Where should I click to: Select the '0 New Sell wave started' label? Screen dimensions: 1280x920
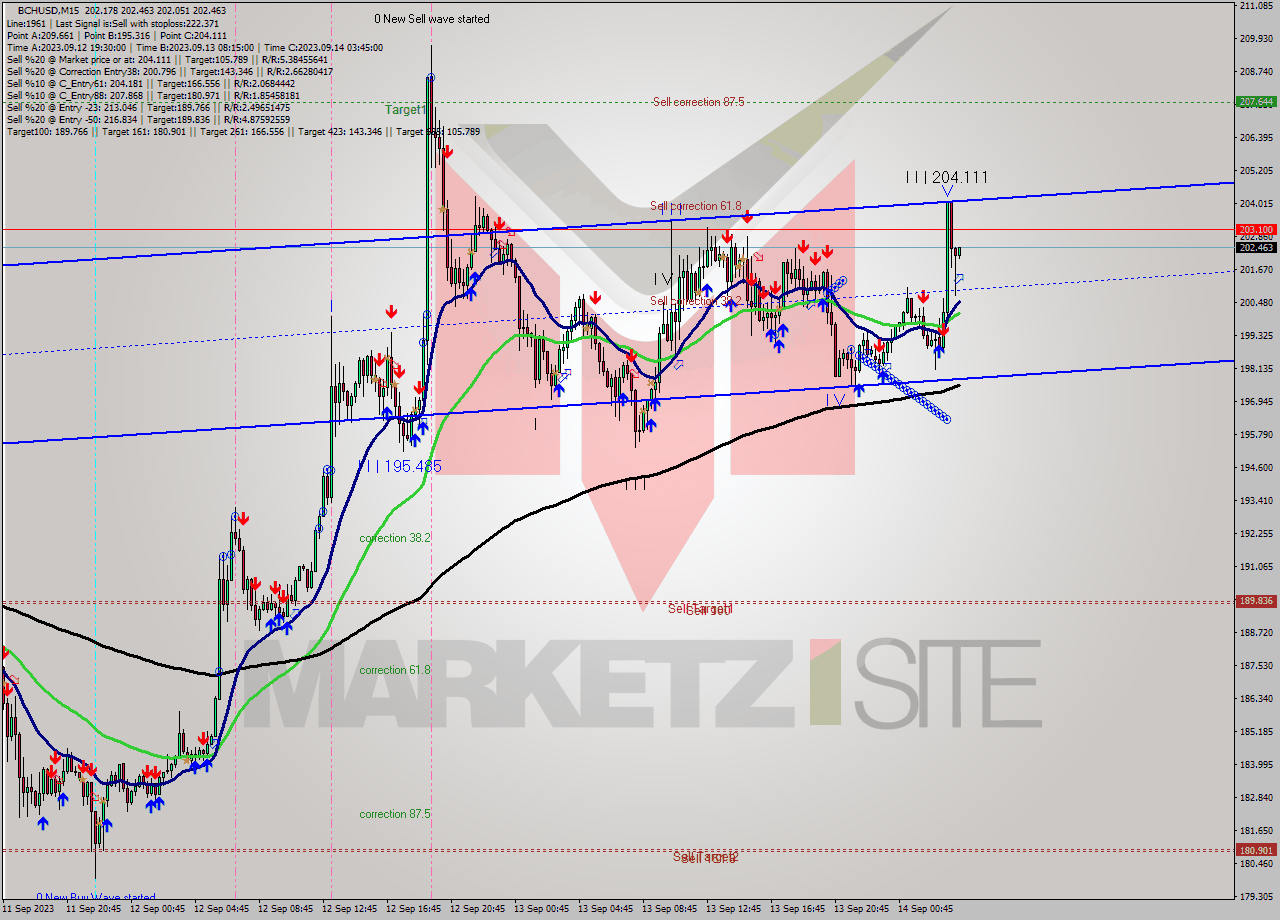point(432,19)
